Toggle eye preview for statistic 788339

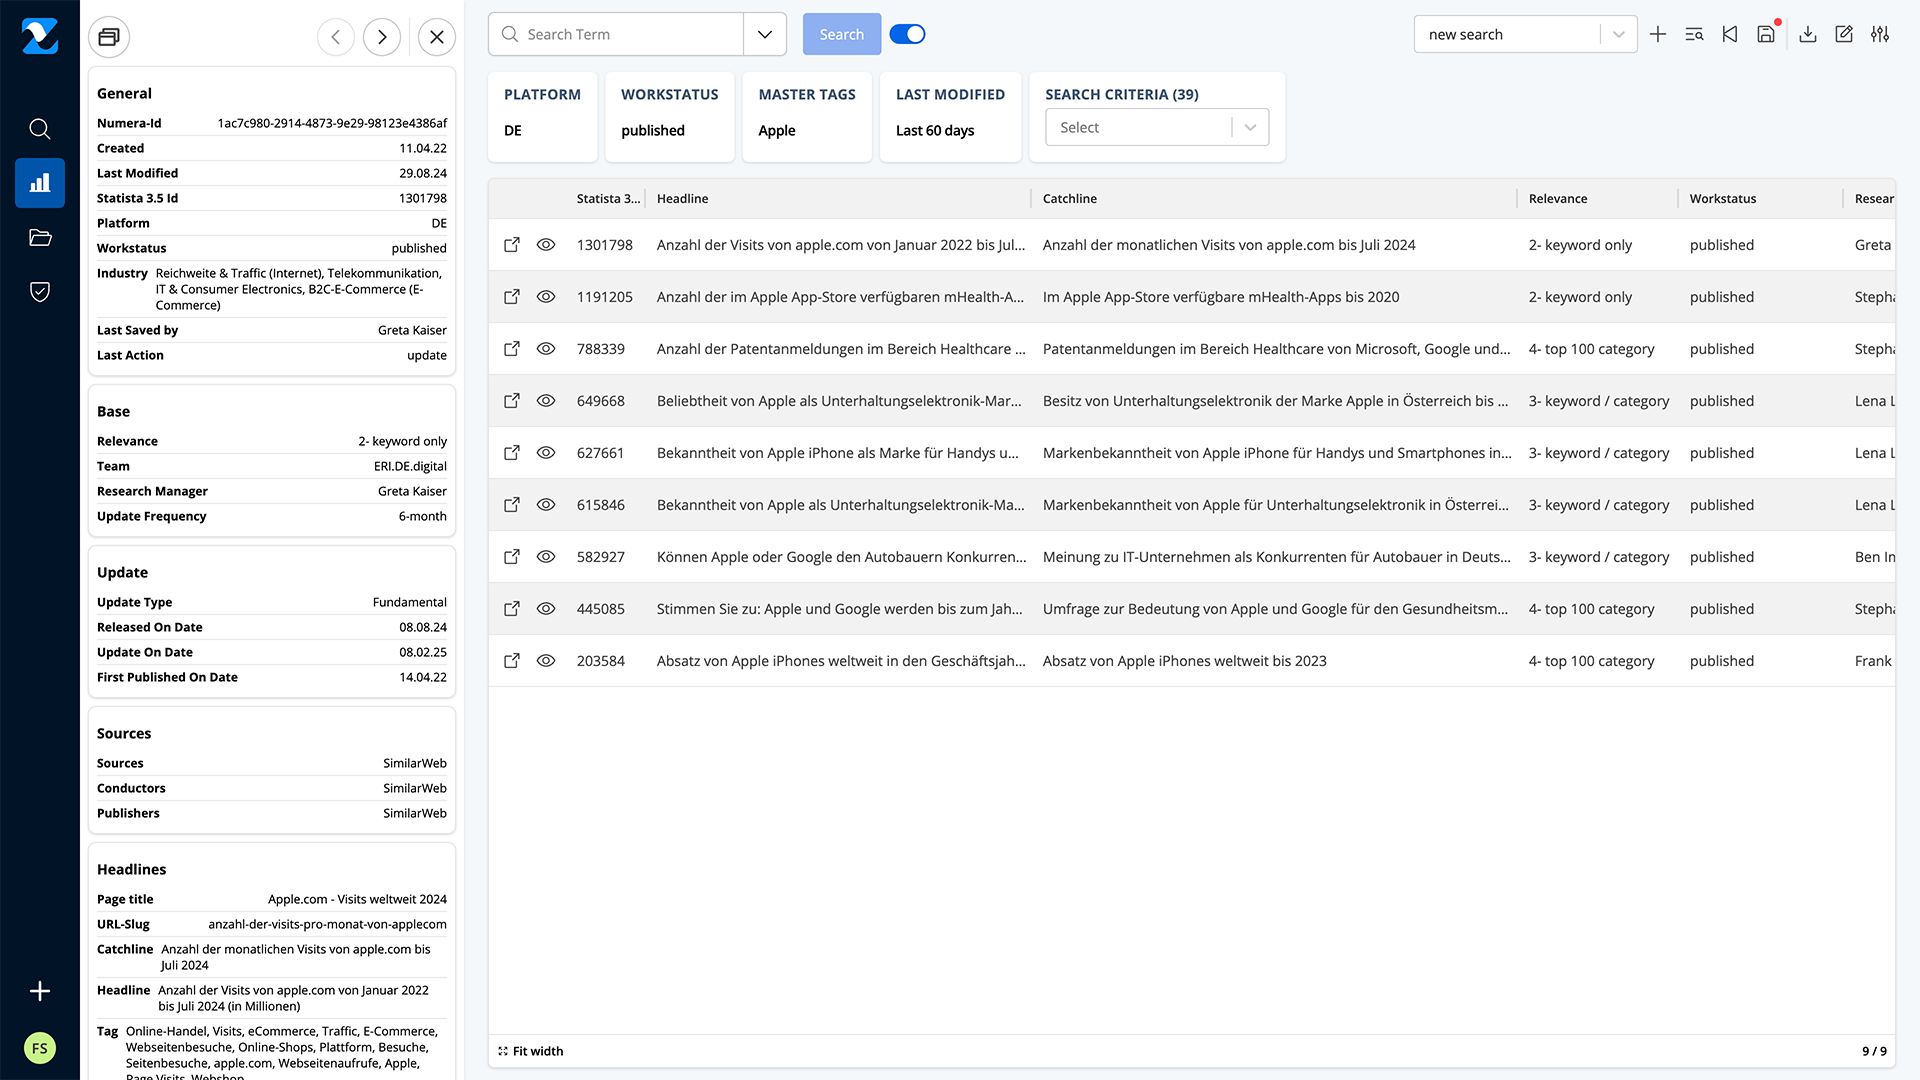546,349
